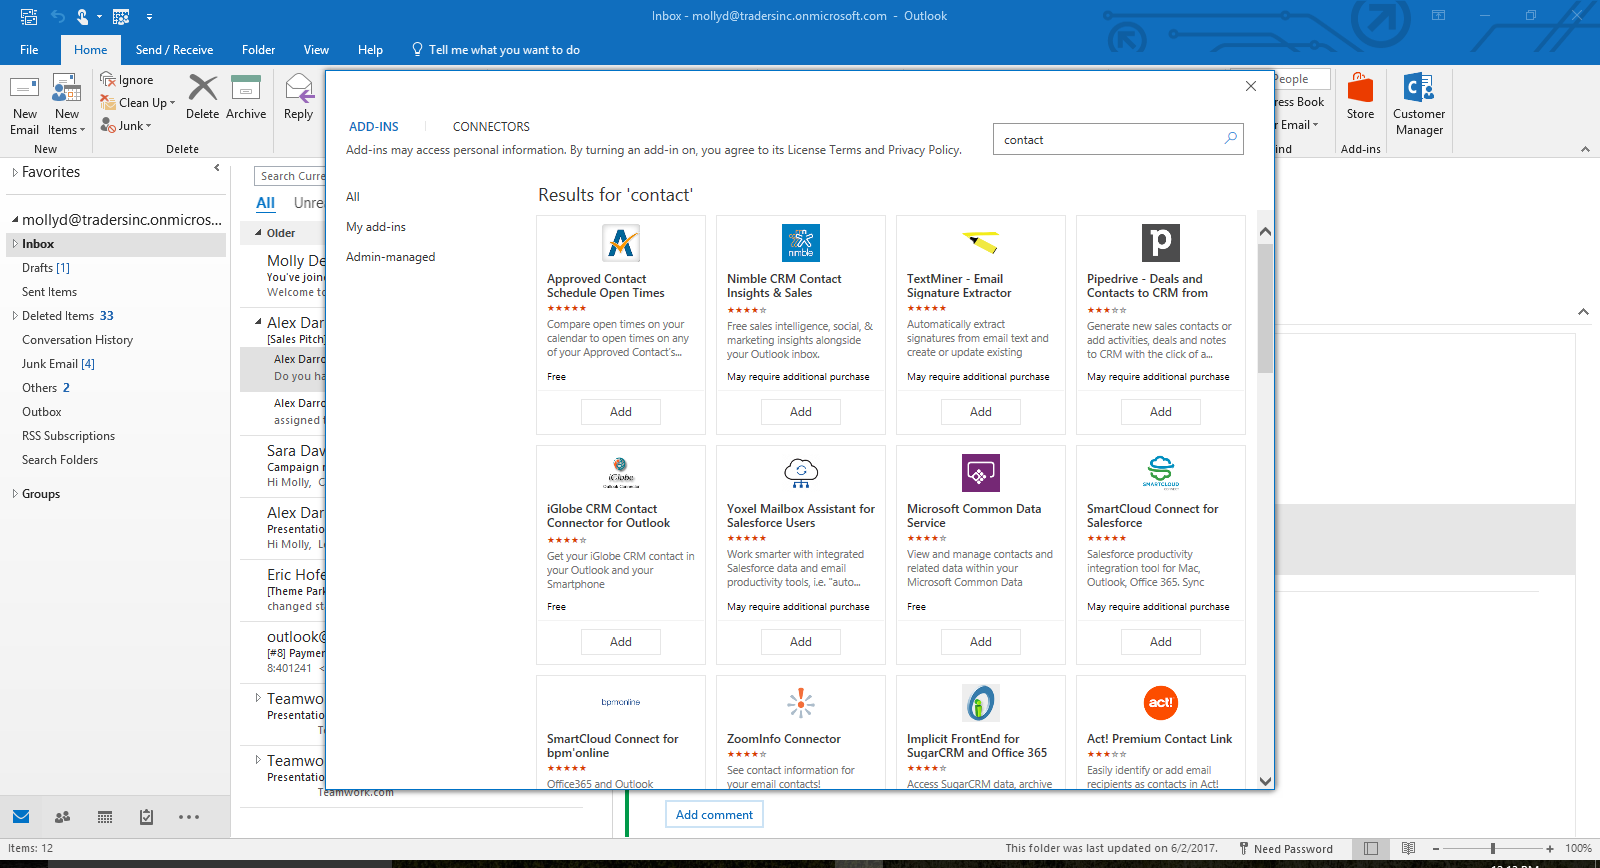Click zoom in plus button
Viewport: 1600px width, 868px height.
point(1550,848)
